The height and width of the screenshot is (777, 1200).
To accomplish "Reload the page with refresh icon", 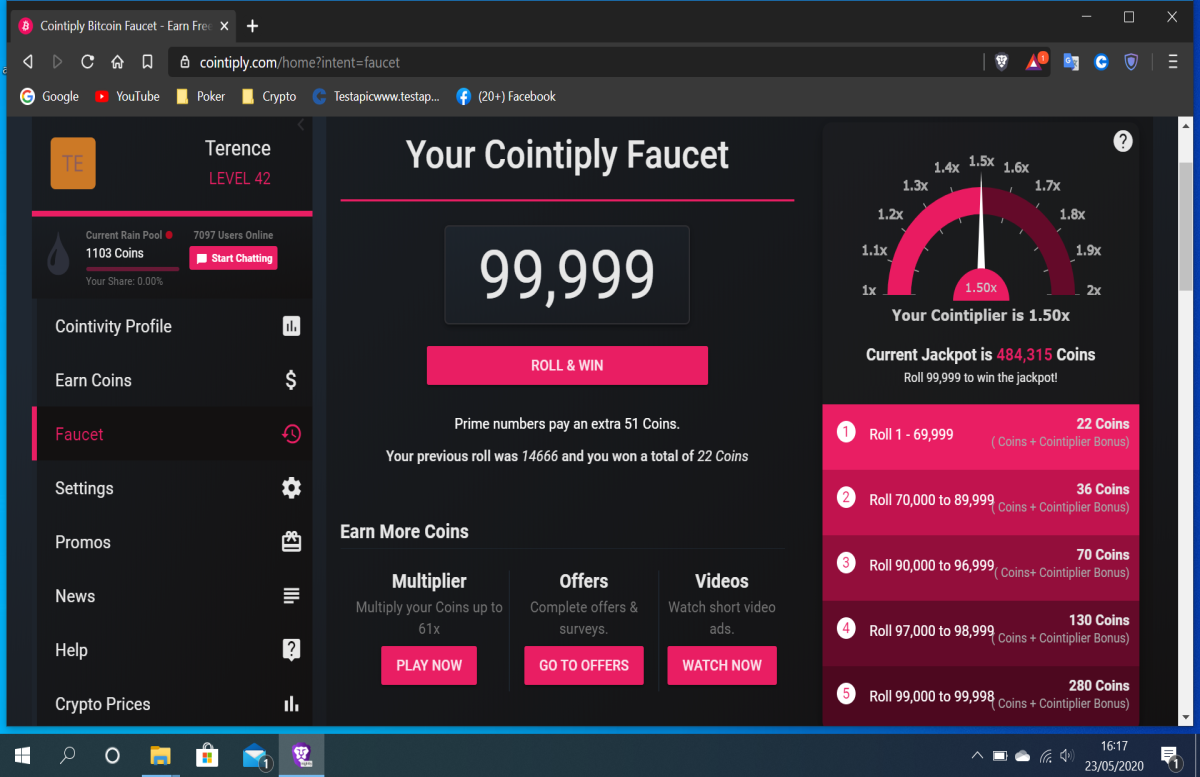I will click(87, 62).
